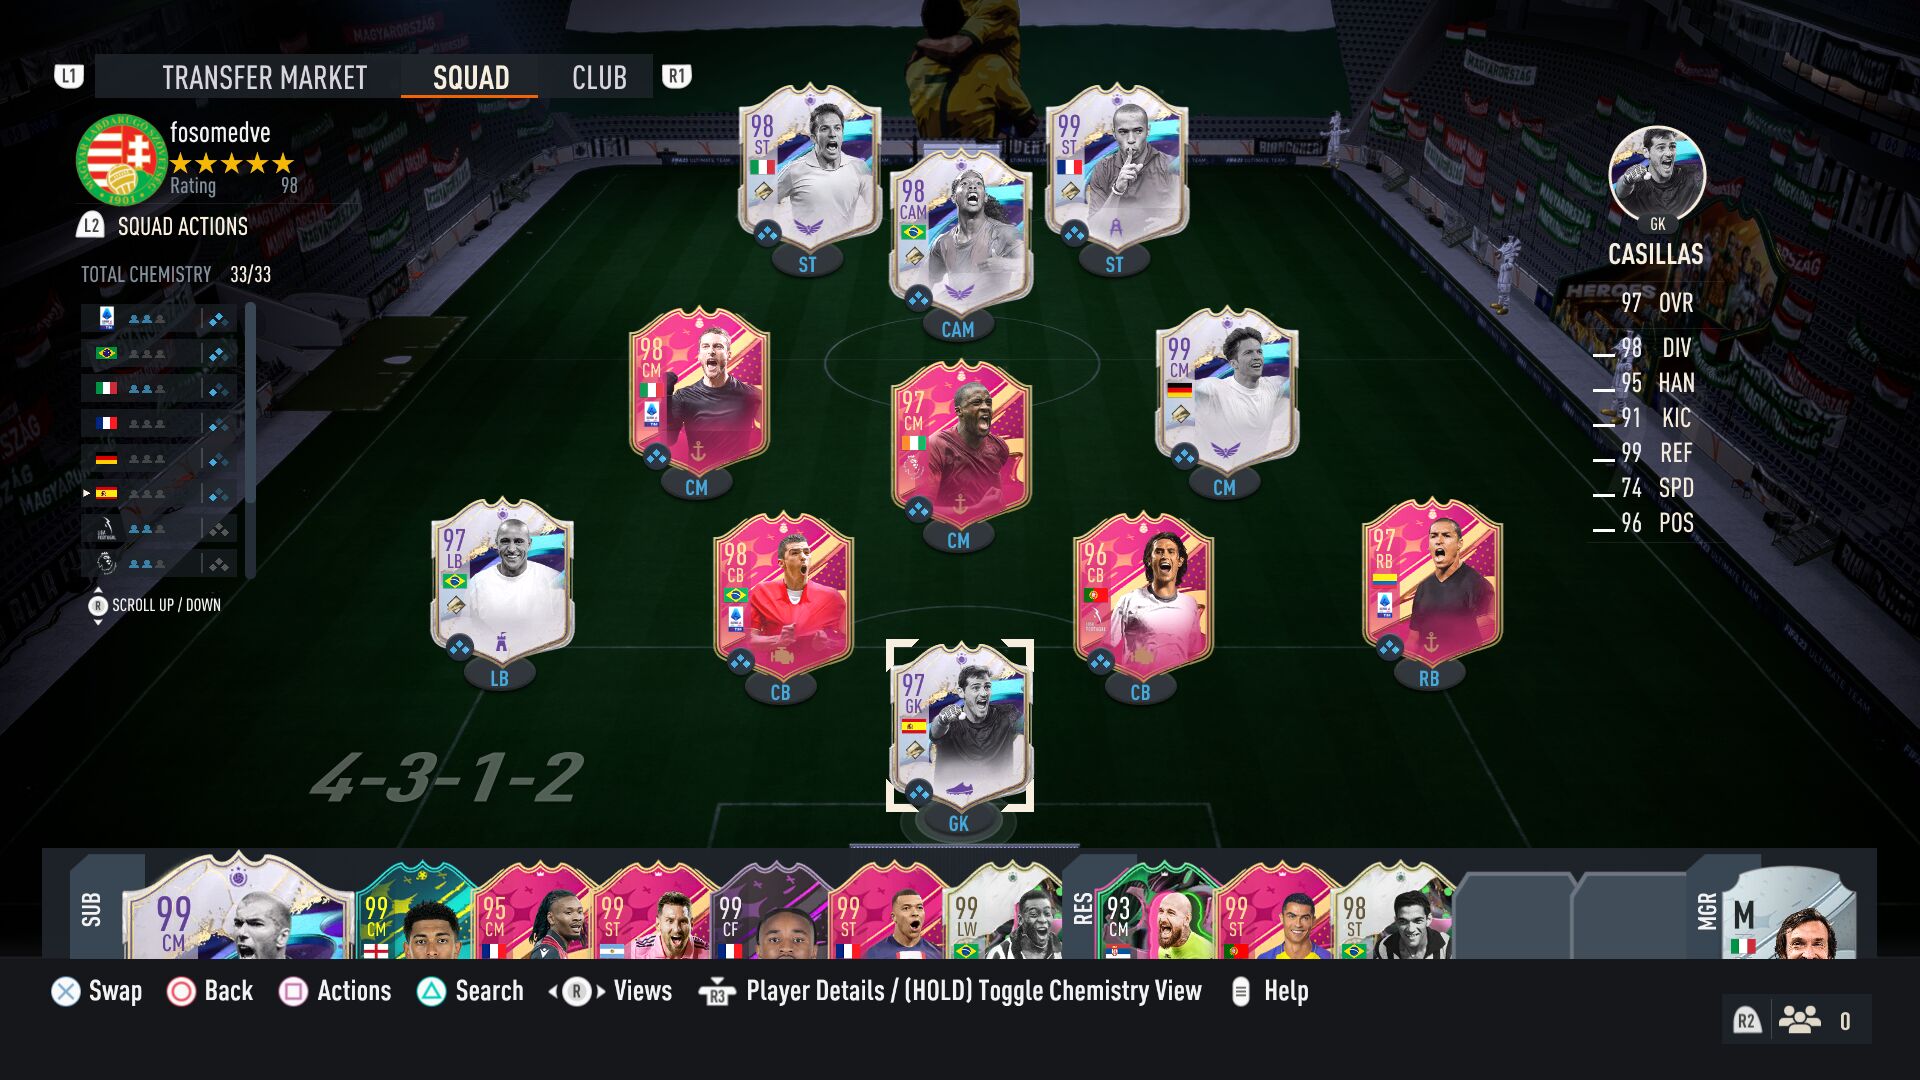Click the Actions square button icon
This screenshot has width=1920, height=1080.
[293, 991]
